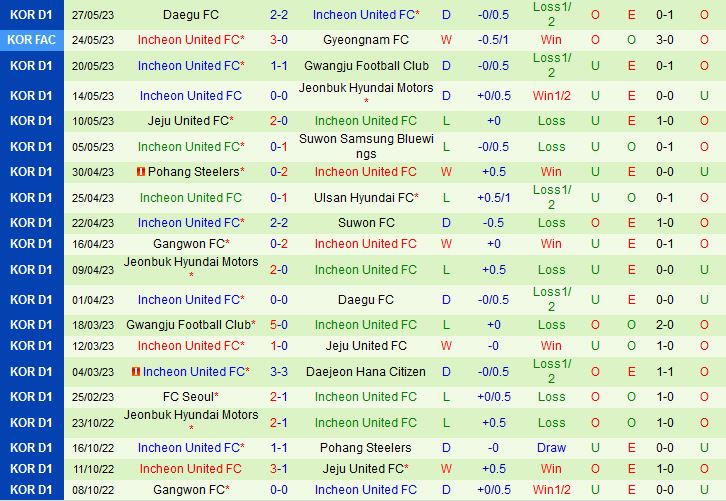Select the 2-2 score of the Daegu FC match
Screen dimensions: 726x501
[x=279, y=15]
